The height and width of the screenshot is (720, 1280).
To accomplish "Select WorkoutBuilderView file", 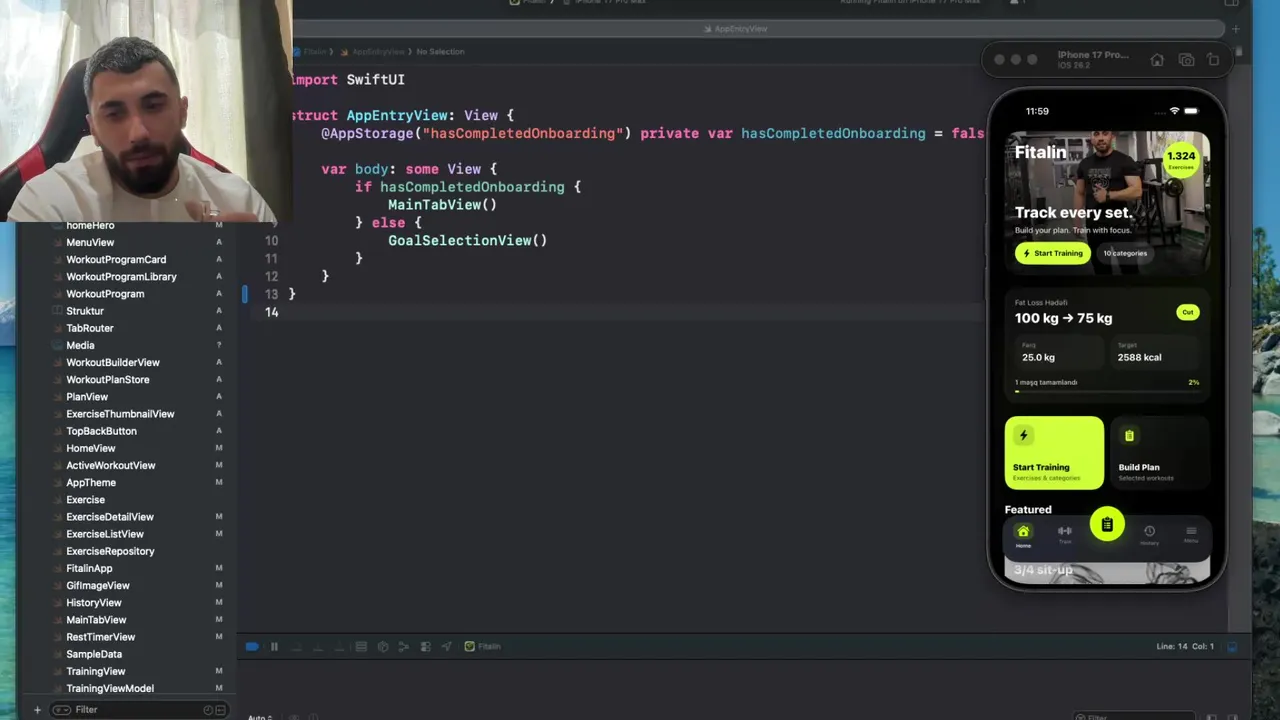I will coord(113,363).
